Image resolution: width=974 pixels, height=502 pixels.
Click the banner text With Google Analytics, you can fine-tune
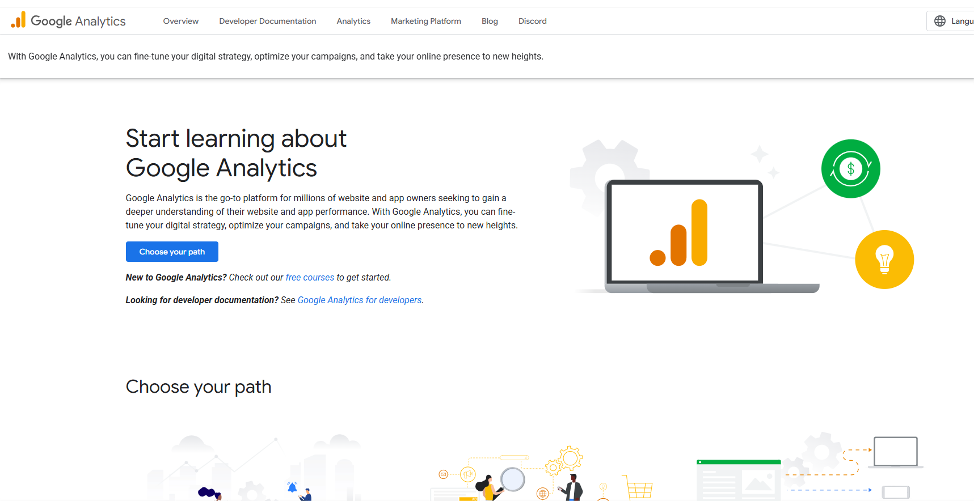pos(276,57)
